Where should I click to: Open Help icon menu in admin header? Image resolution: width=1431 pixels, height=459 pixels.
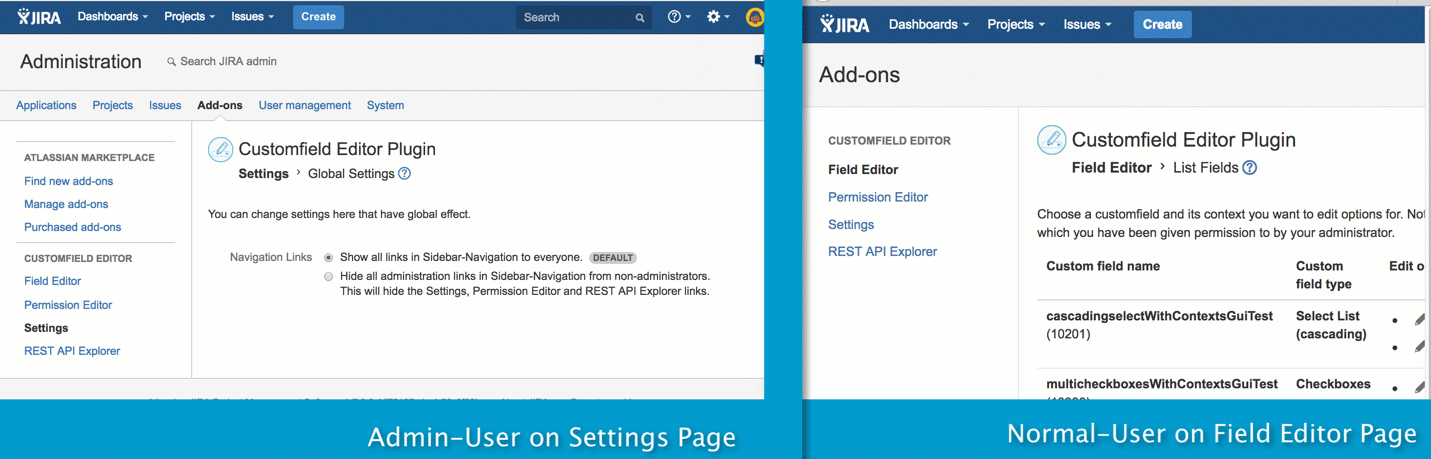click(x=679, y=17)
